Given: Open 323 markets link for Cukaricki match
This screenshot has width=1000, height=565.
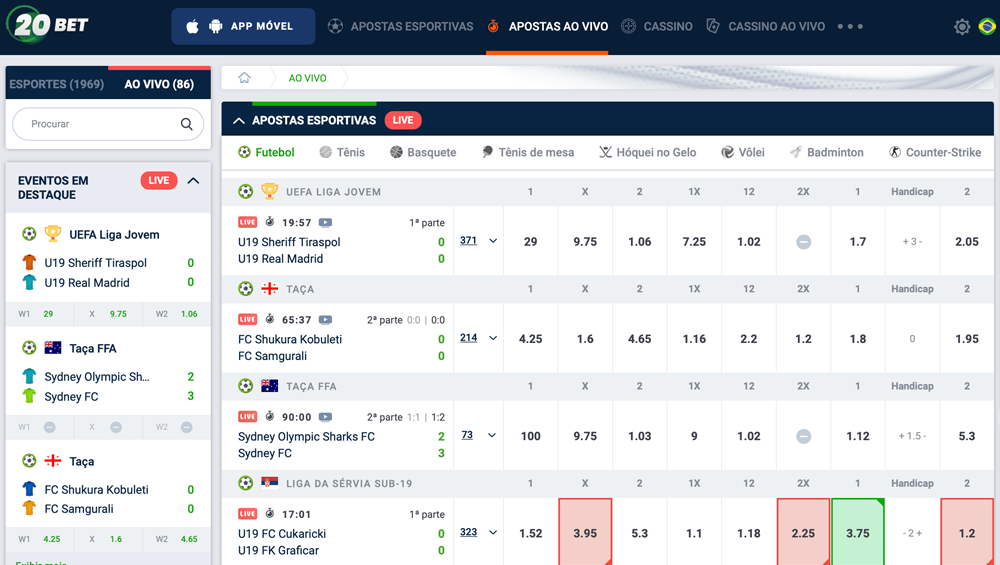Looking at the screenshot, I should [x=469, y=532].
